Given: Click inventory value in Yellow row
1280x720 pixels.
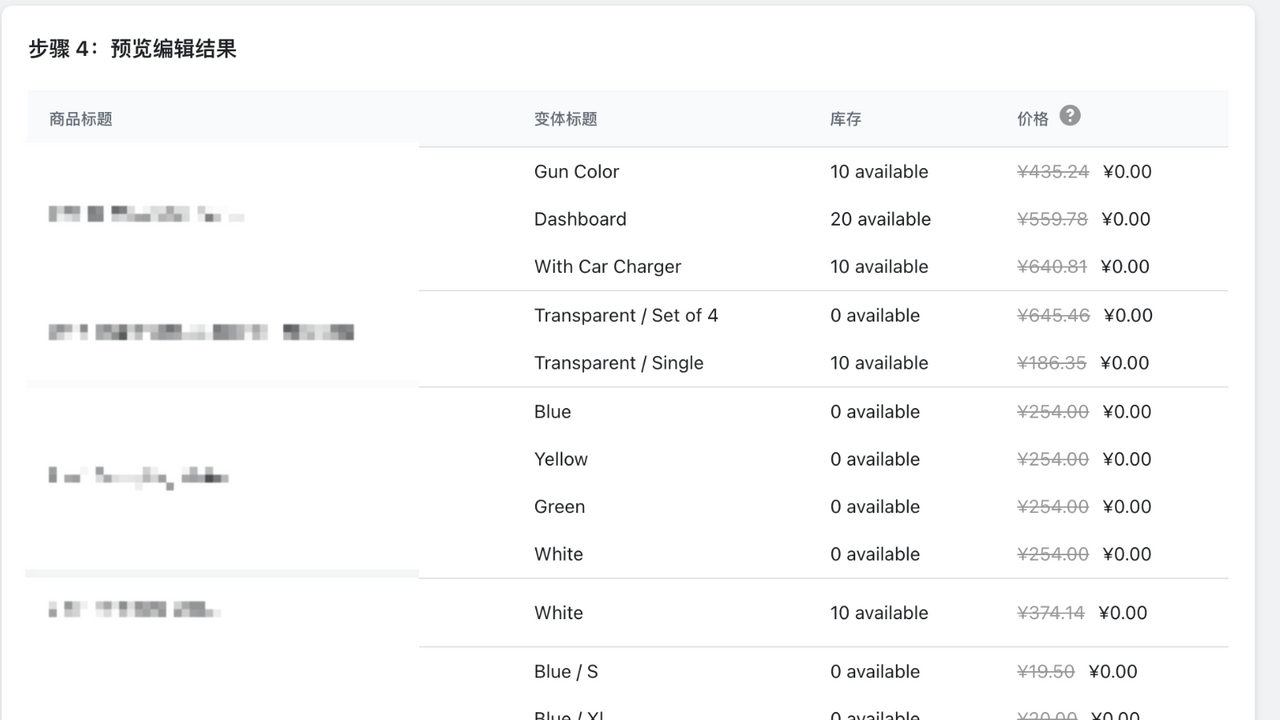Looking at the screenshot, I should tap(875, 459).
